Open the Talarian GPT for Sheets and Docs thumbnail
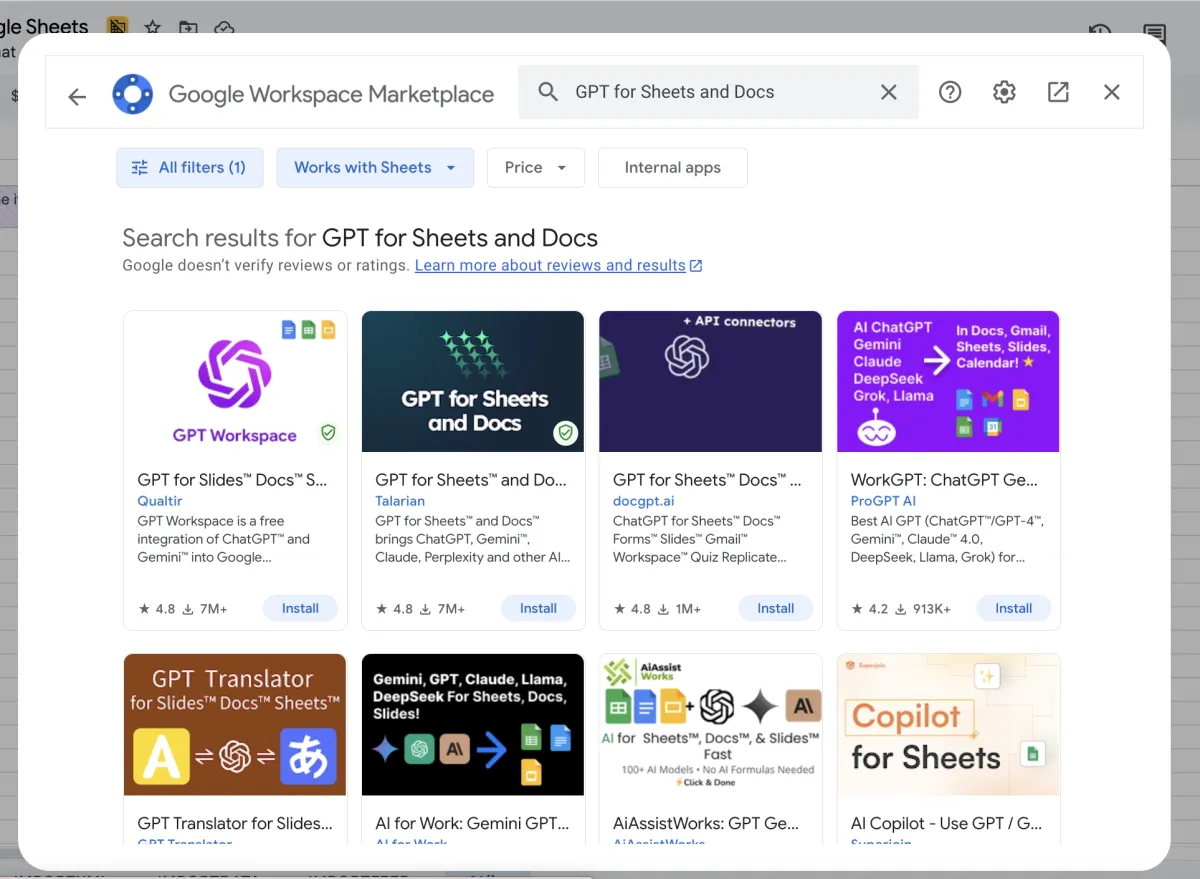This screenshot has height=879, width=1200. click(x=473, y=382)
